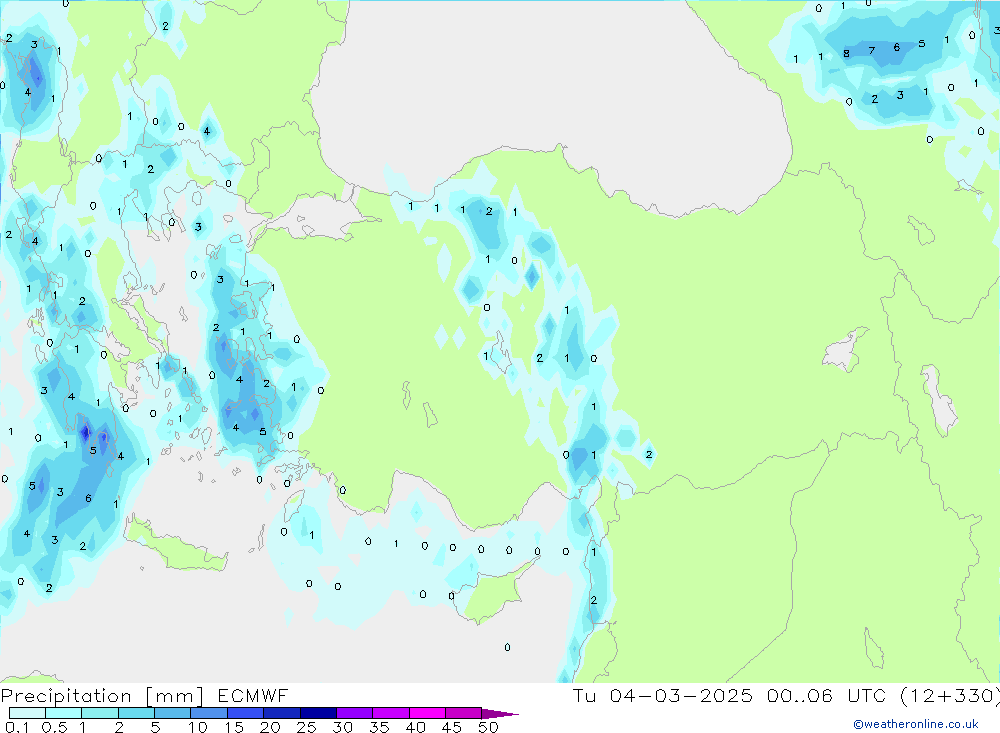Click the date 'Tu 04-03-2025'
The image size is (1000, 733).
(x=663, y=695)
